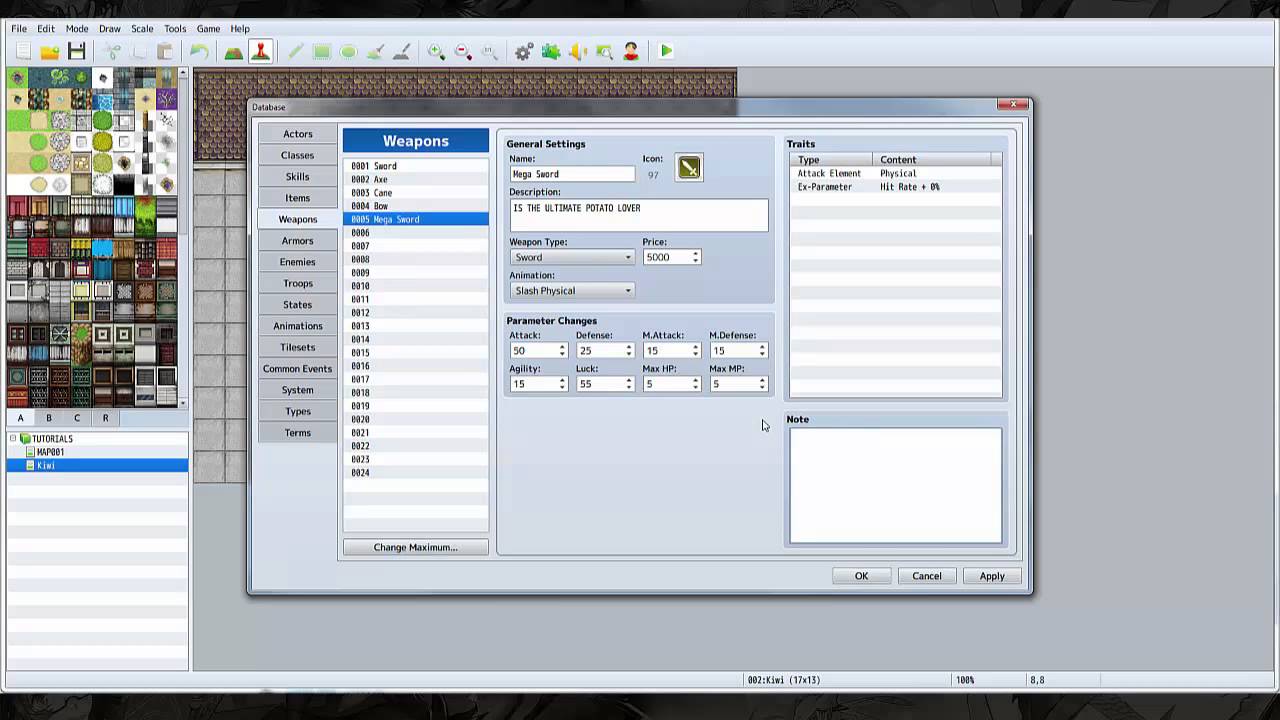
Task: Open the Animation dropdown
Action: [x=572, y=291]
